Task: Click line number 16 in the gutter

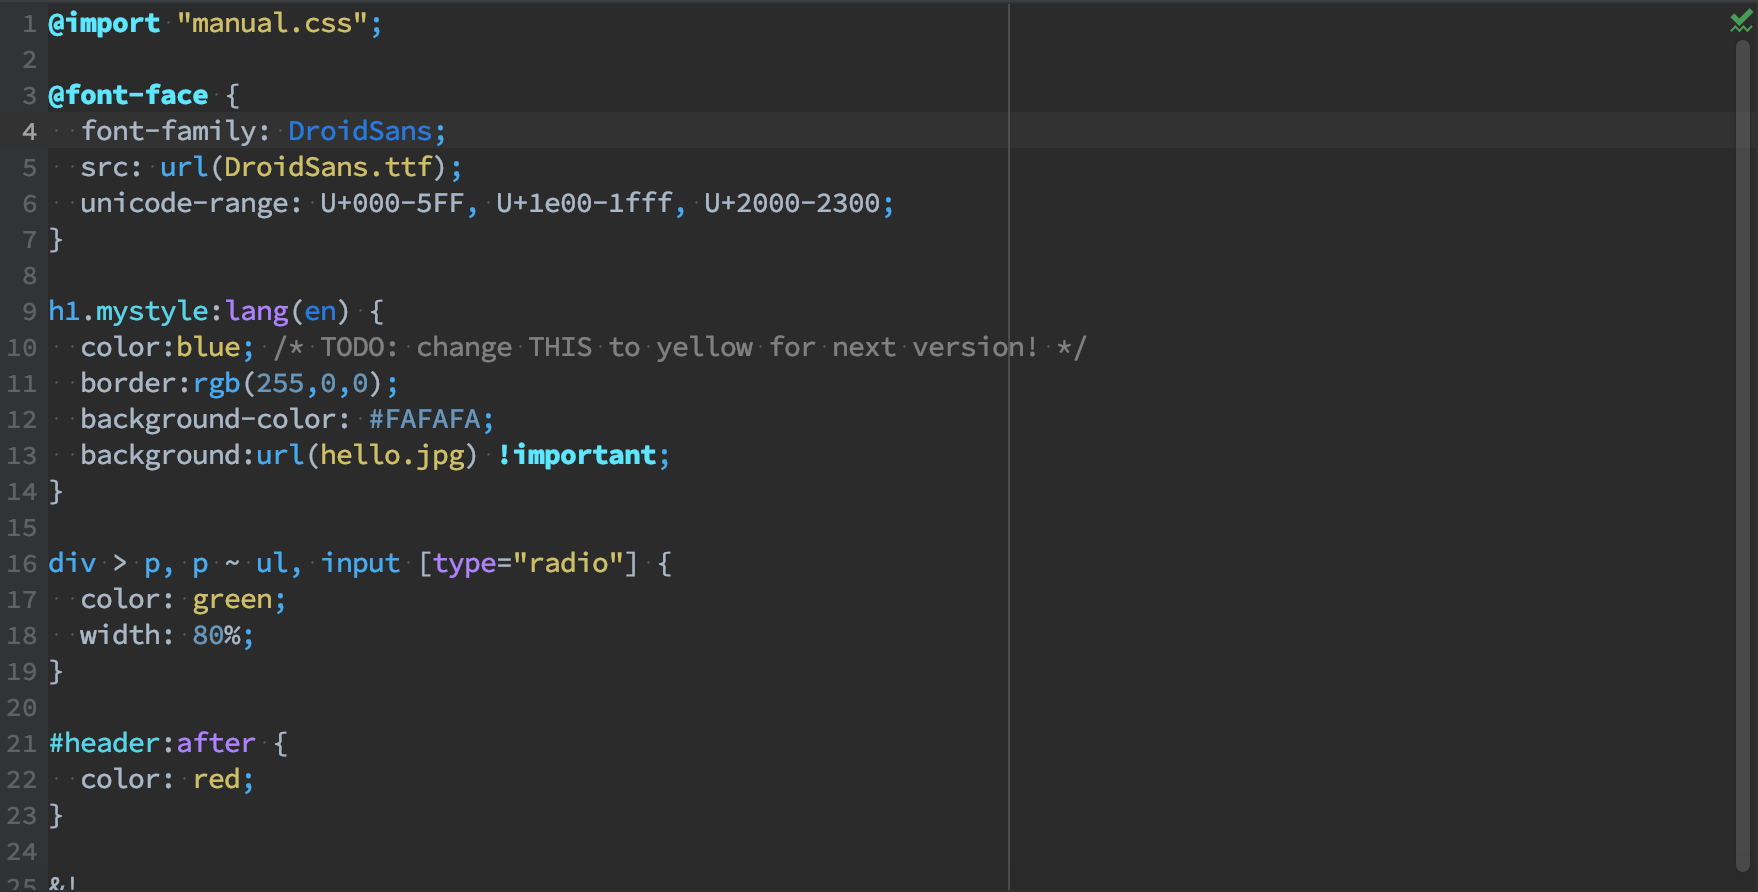Action: click(22, 563)
